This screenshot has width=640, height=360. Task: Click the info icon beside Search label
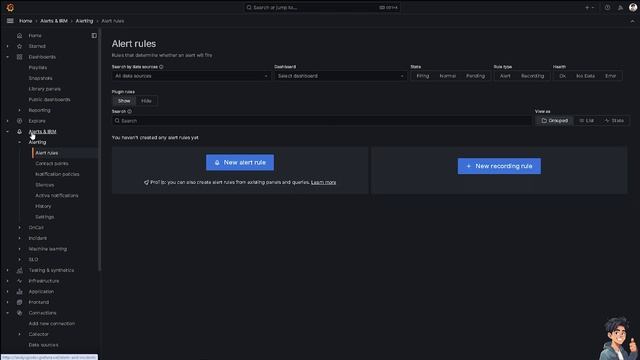pos(129,111)
